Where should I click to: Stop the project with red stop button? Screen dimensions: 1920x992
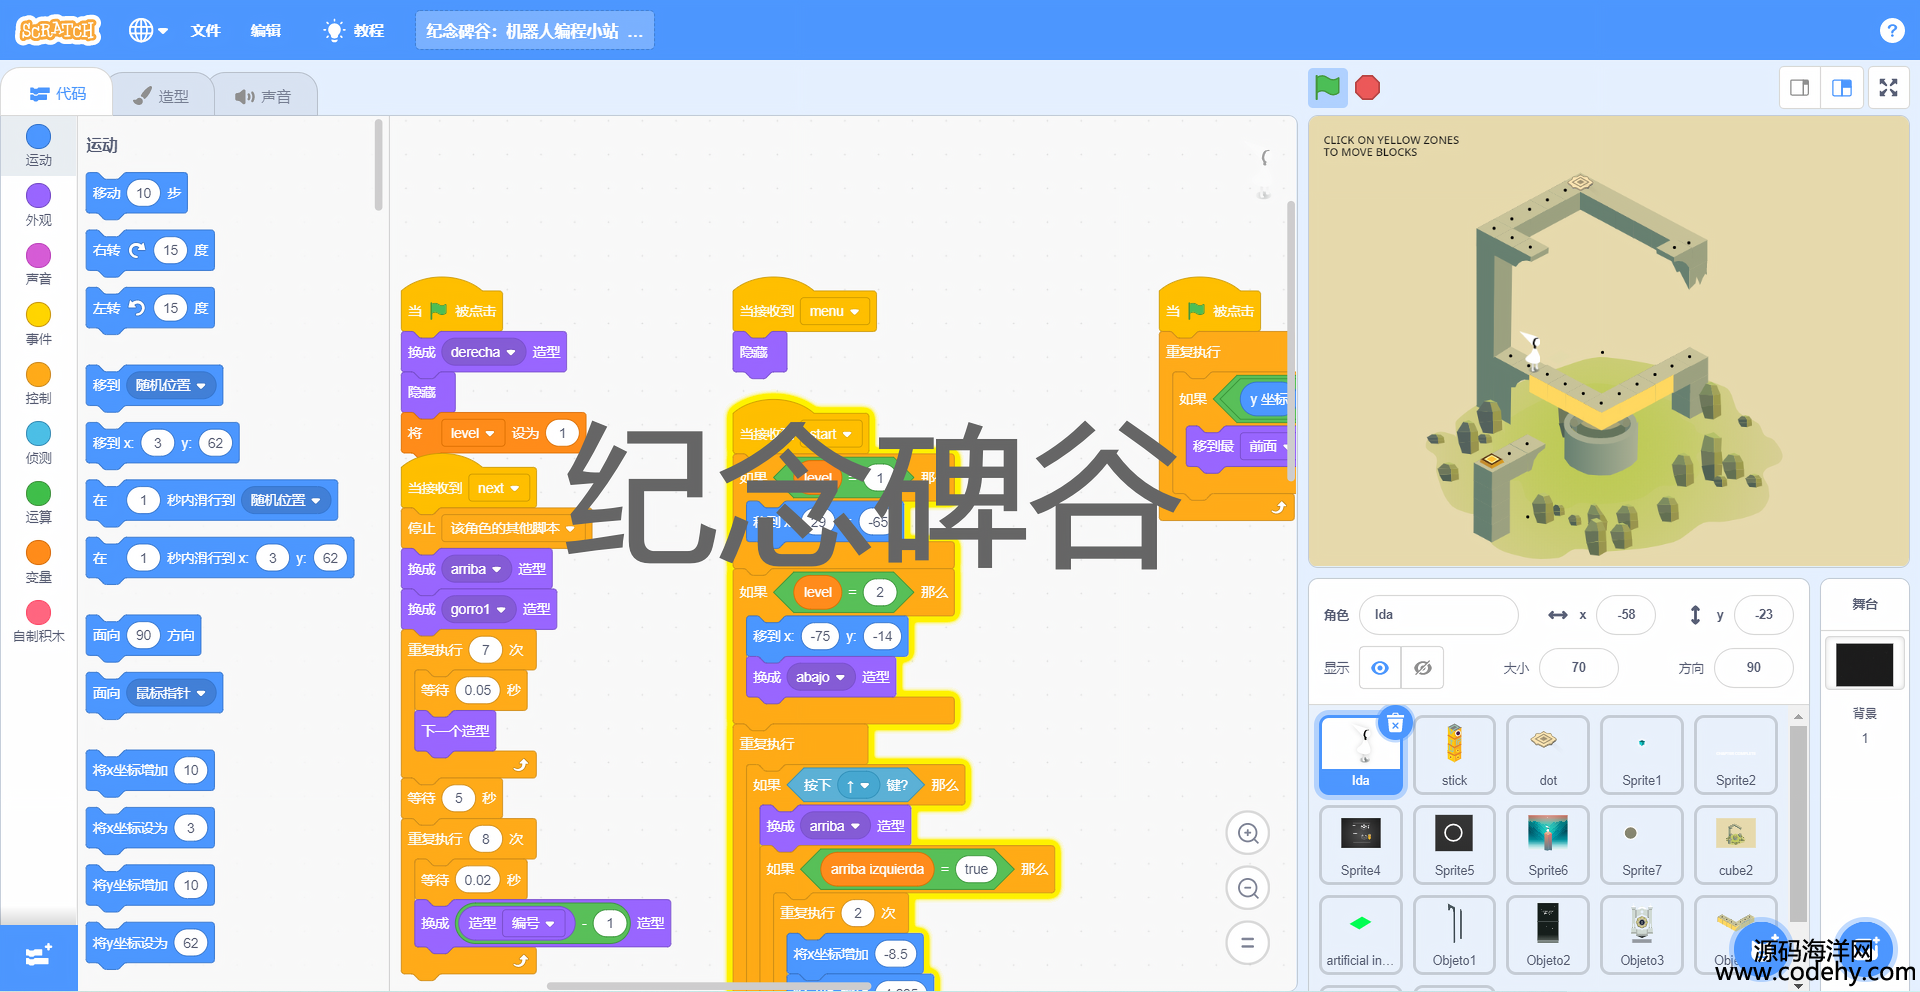1367,88
